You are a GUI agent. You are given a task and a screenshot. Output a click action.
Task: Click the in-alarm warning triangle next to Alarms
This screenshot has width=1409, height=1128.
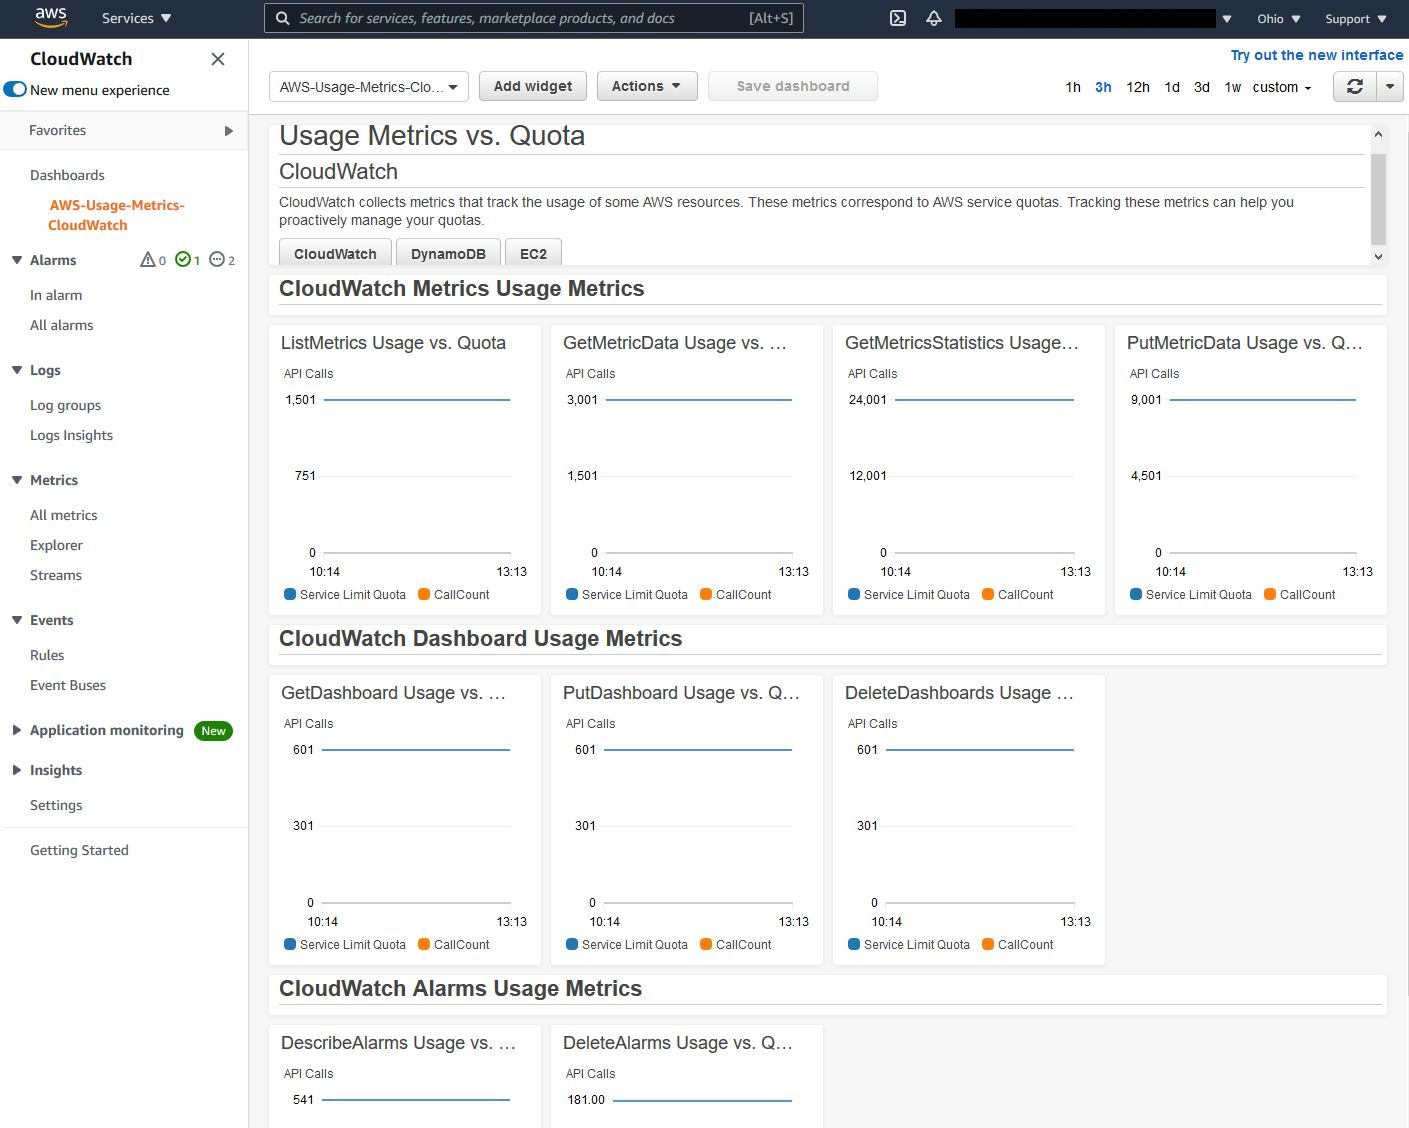pos(148,260)
